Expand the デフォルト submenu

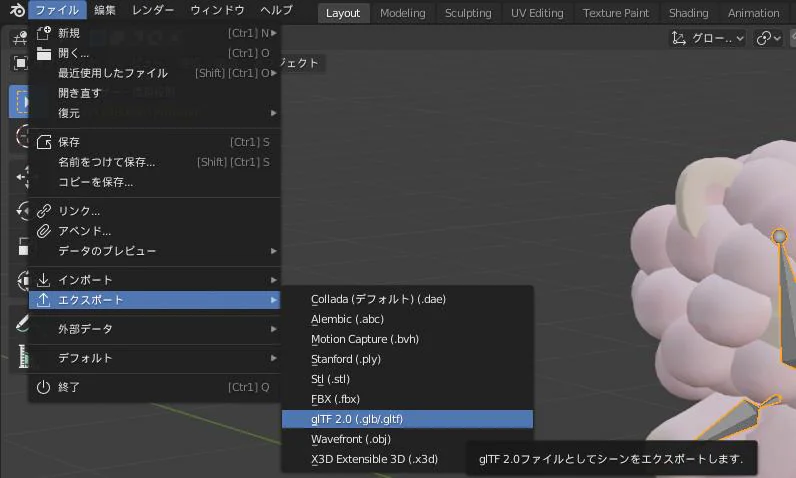[155, 358]
